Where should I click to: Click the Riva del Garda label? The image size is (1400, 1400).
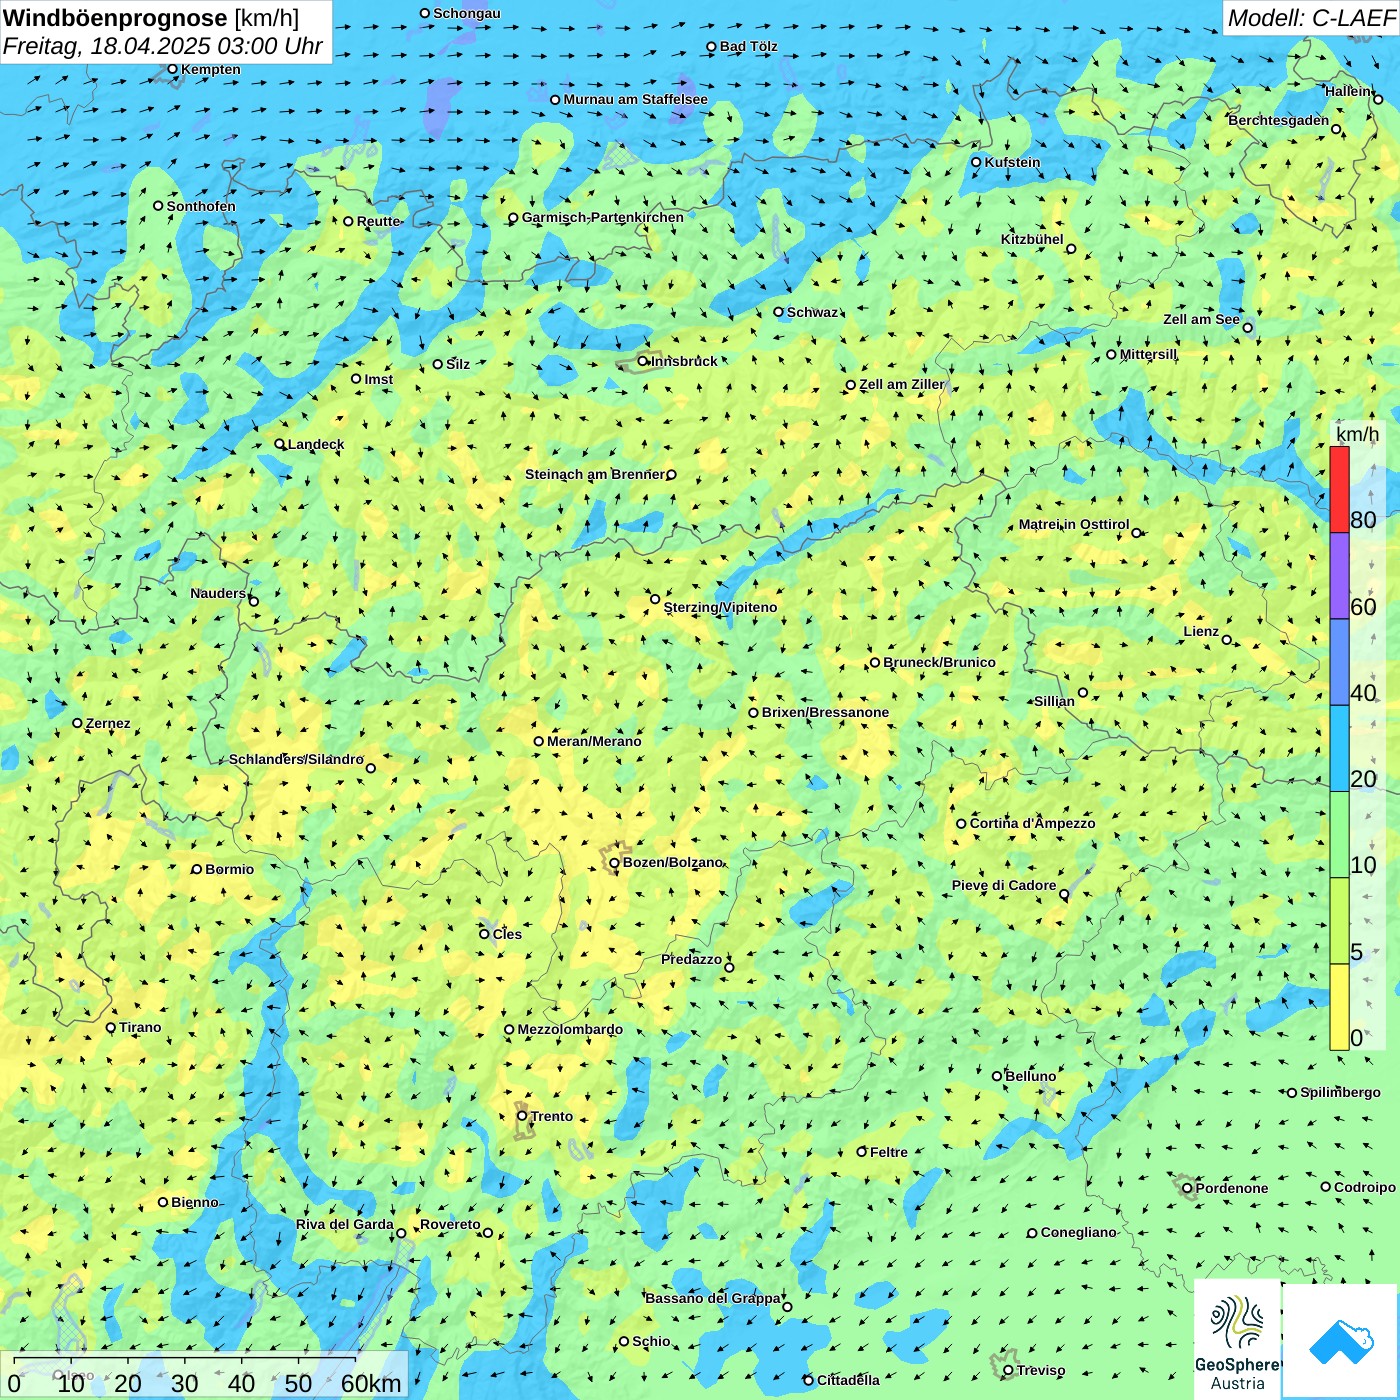[x=345, y=1224]
